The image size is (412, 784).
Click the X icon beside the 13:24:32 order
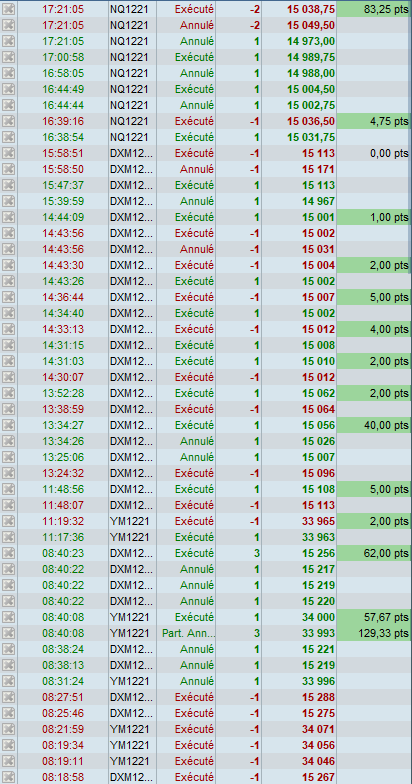tap(8, 473)
